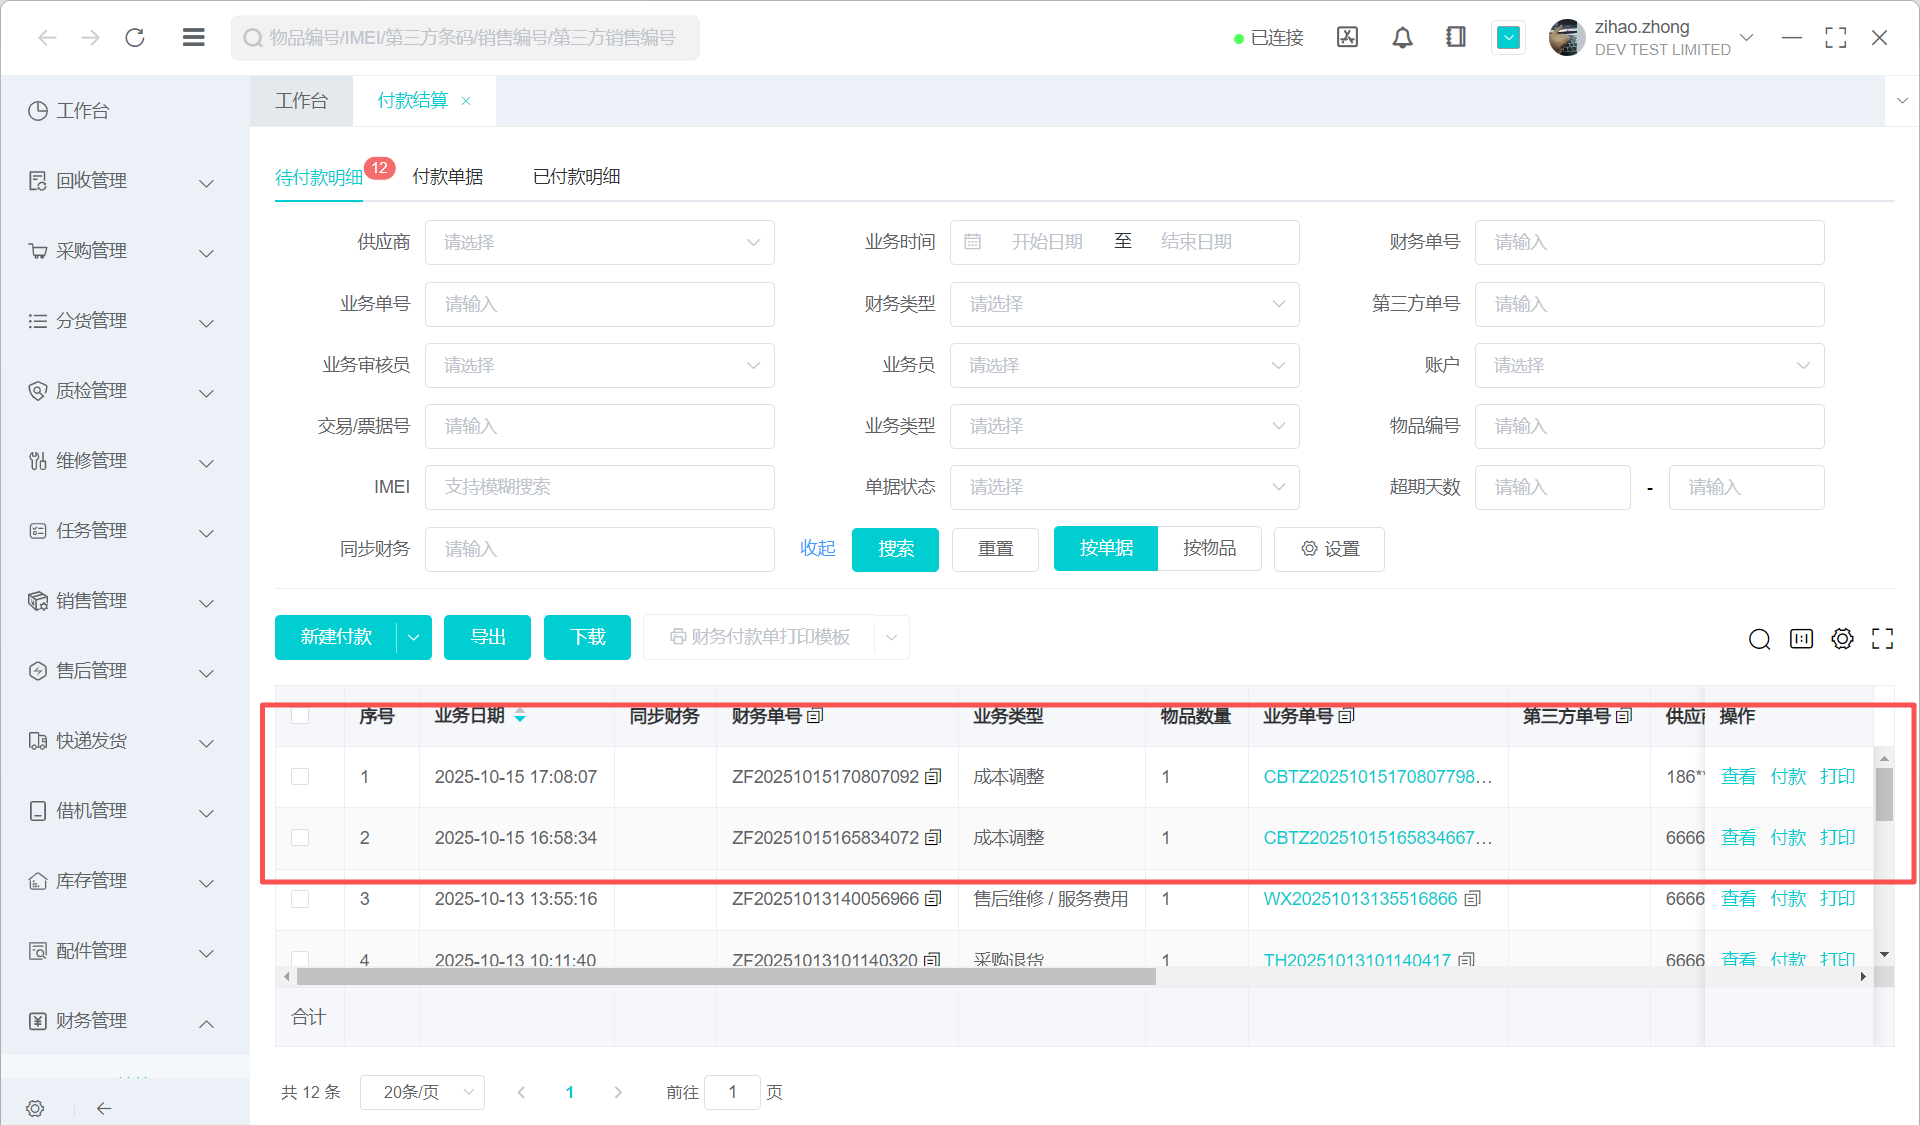Expand table to fullscreen icon
The width and height of the screenshot is (1920, 1125).
(x=1883, y=639)
